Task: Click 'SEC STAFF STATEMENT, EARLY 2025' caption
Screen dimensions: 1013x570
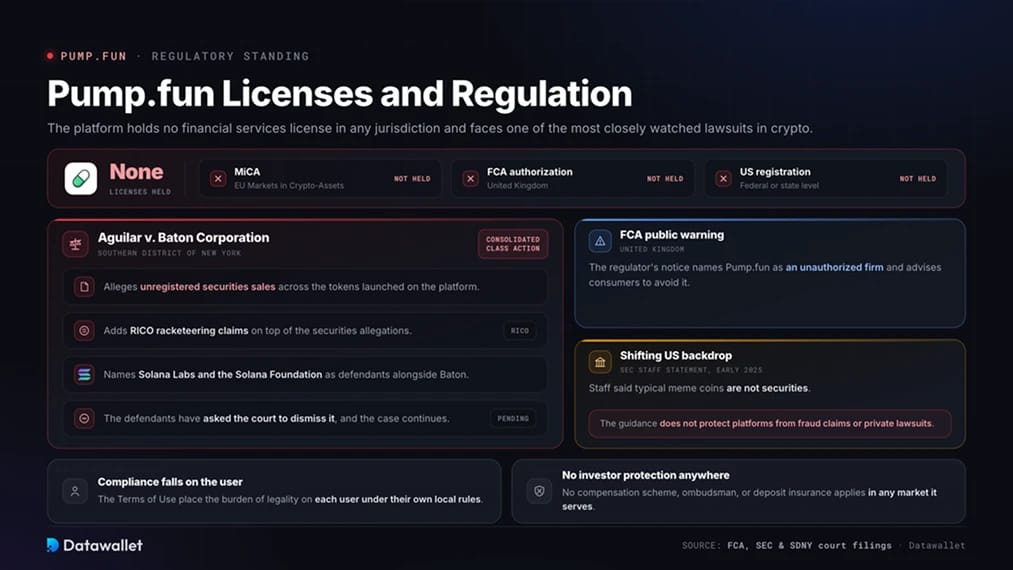Action: pyautogui.click(x=691, y=370)
